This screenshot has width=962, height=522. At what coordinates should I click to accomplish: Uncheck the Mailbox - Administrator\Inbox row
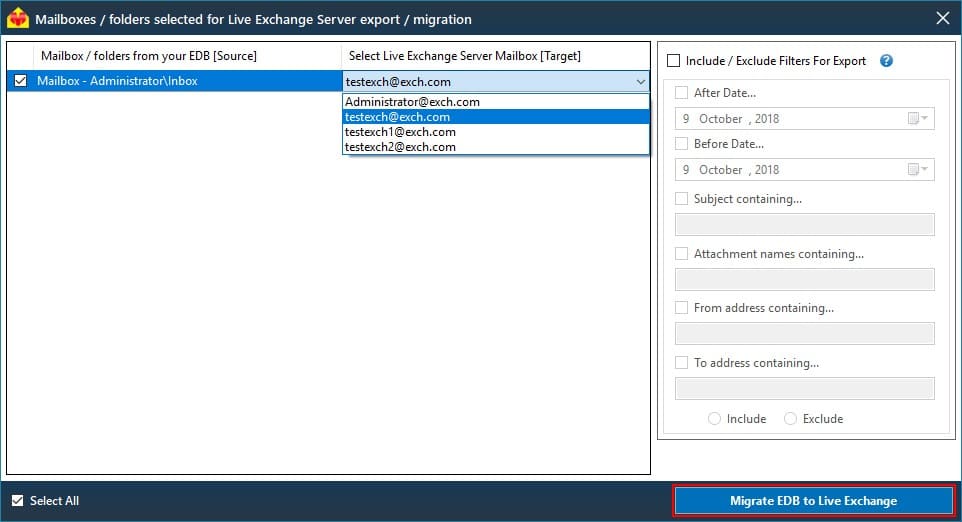click(21, 81)
